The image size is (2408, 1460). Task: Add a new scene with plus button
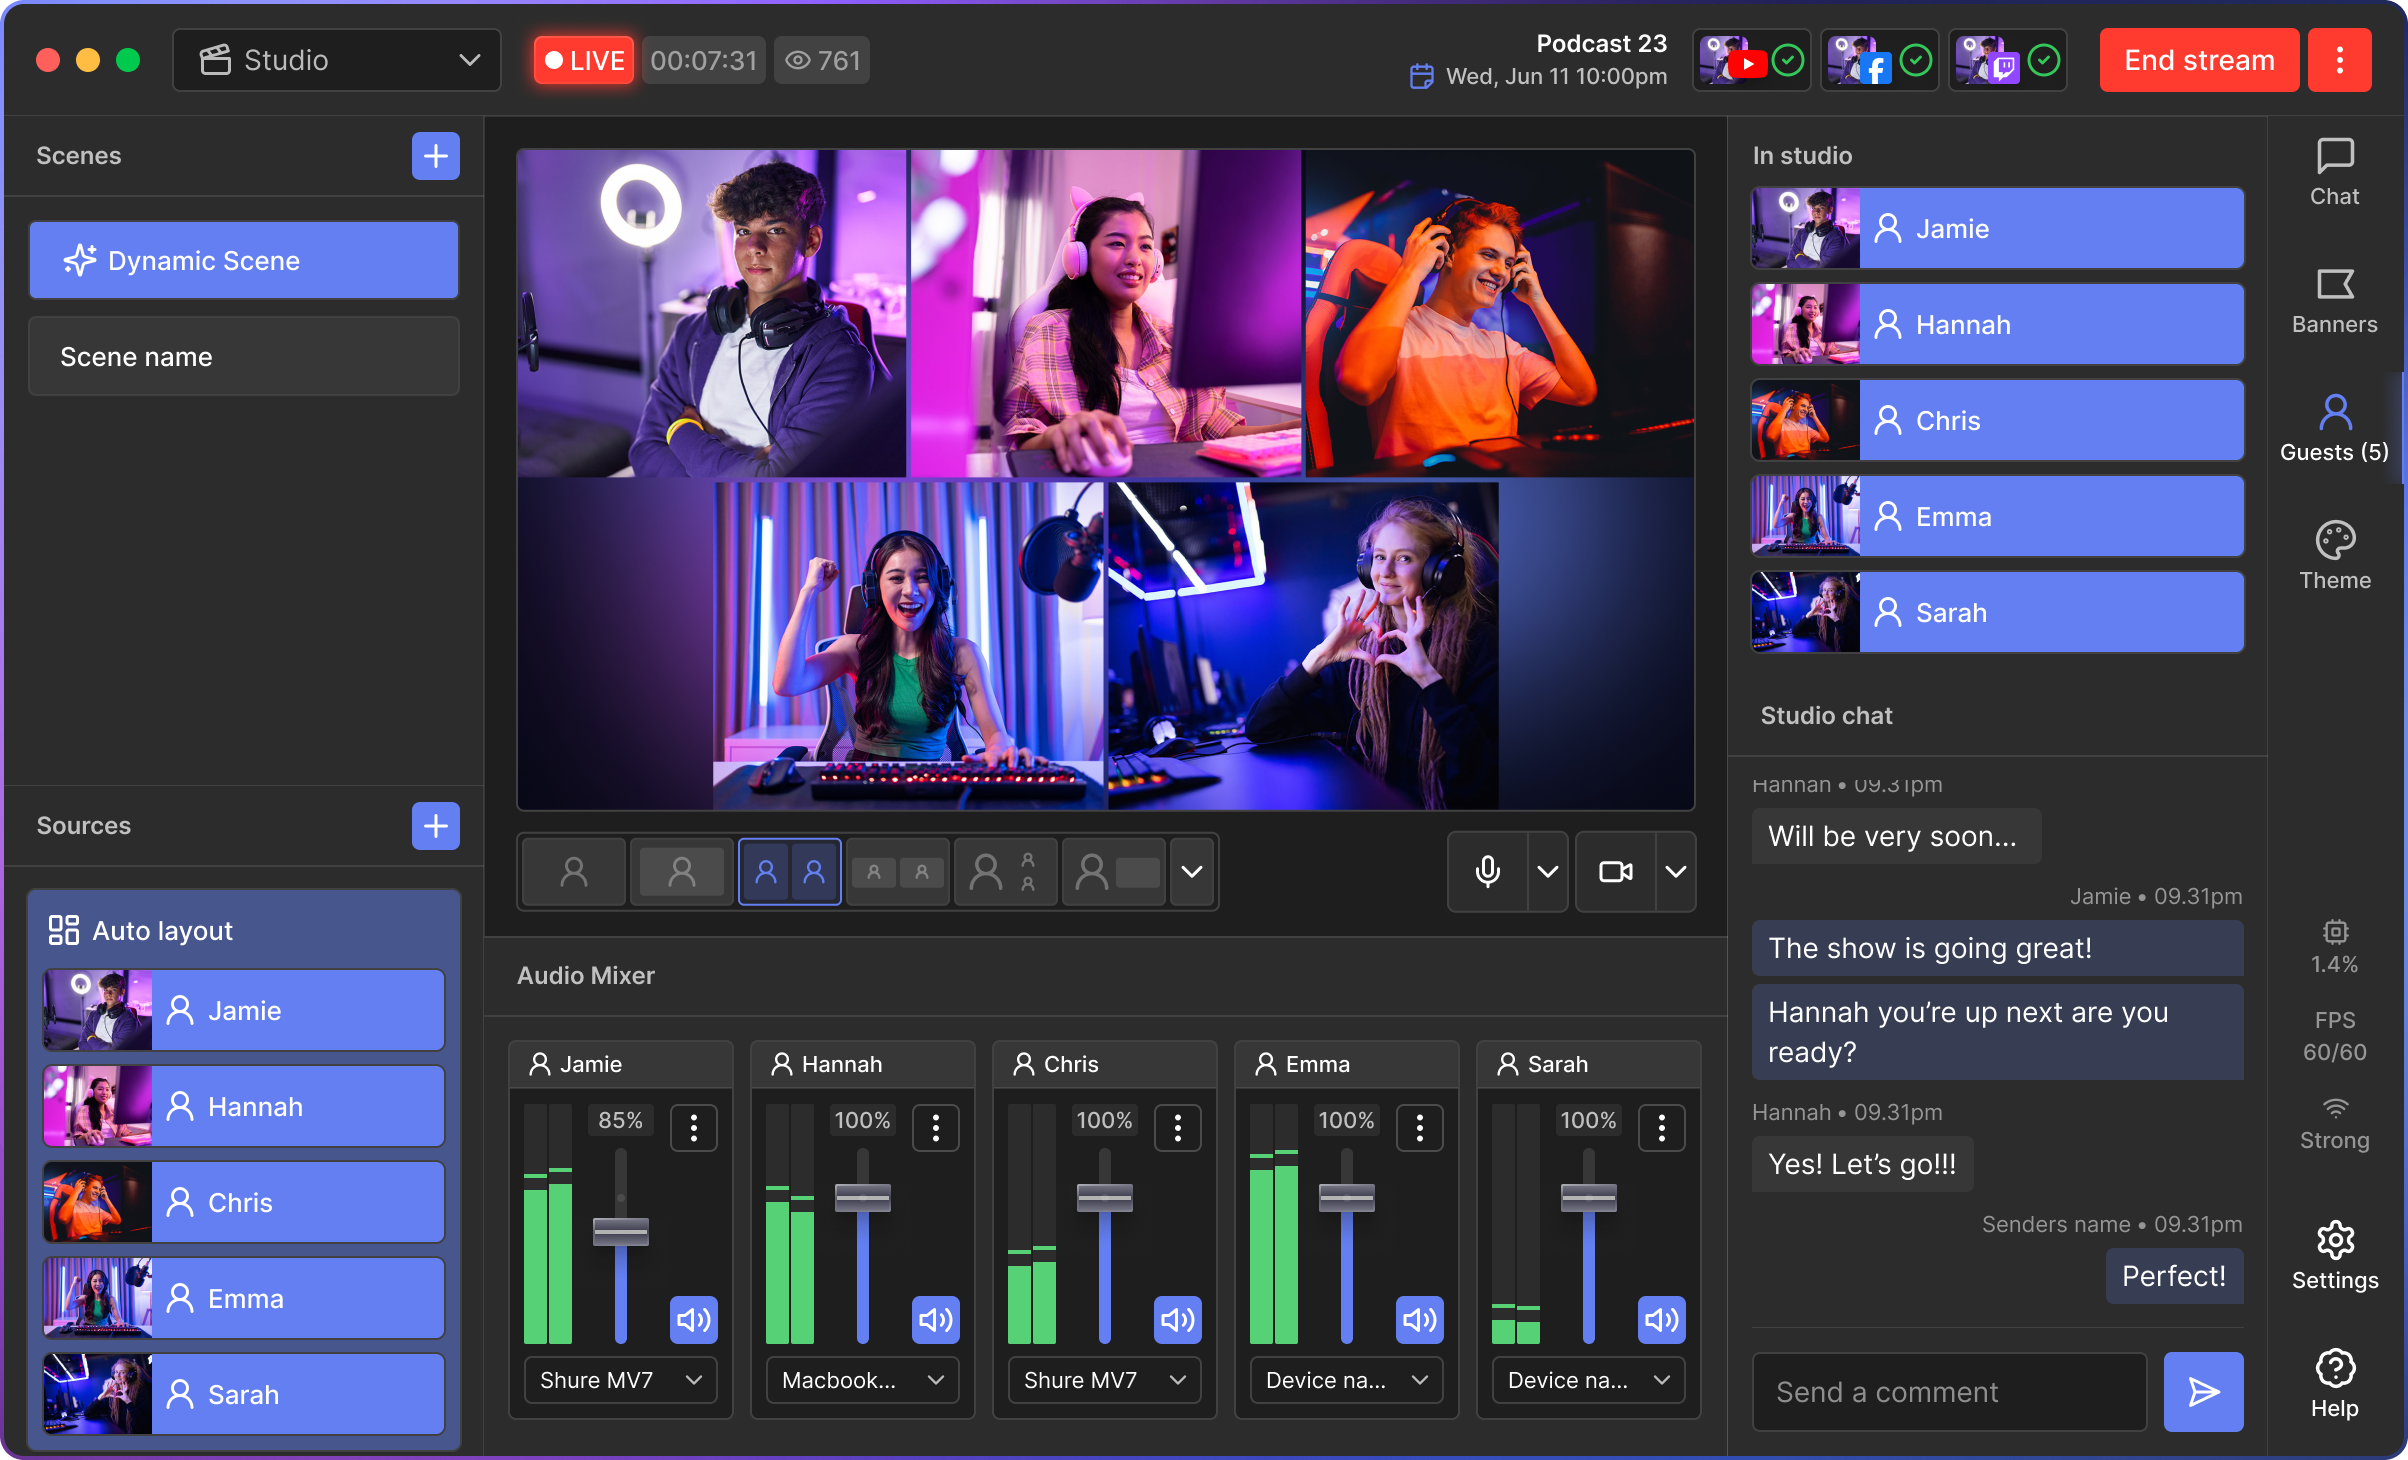[435, 156]
